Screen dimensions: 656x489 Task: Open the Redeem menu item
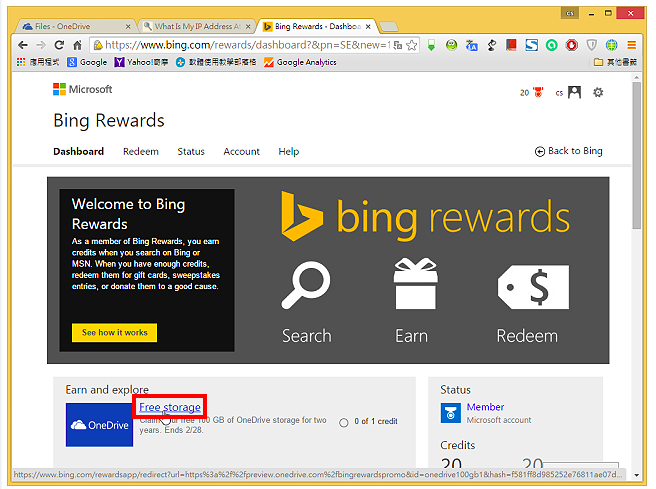tap(141, 151)
